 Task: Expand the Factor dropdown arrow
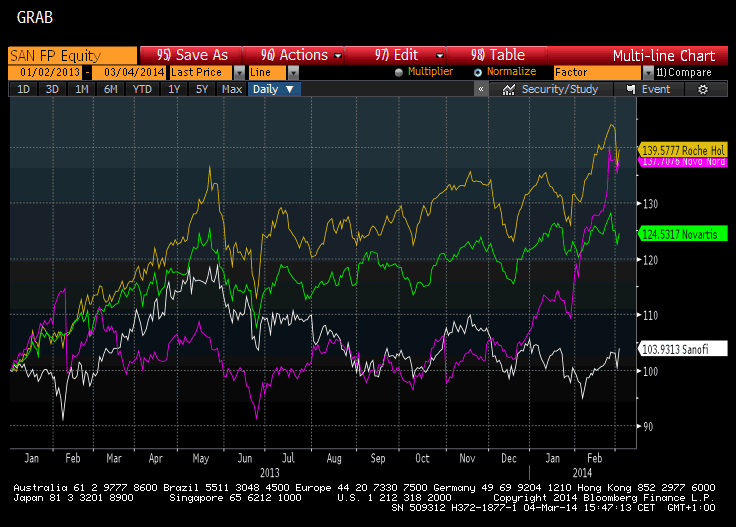click(648, 73)
